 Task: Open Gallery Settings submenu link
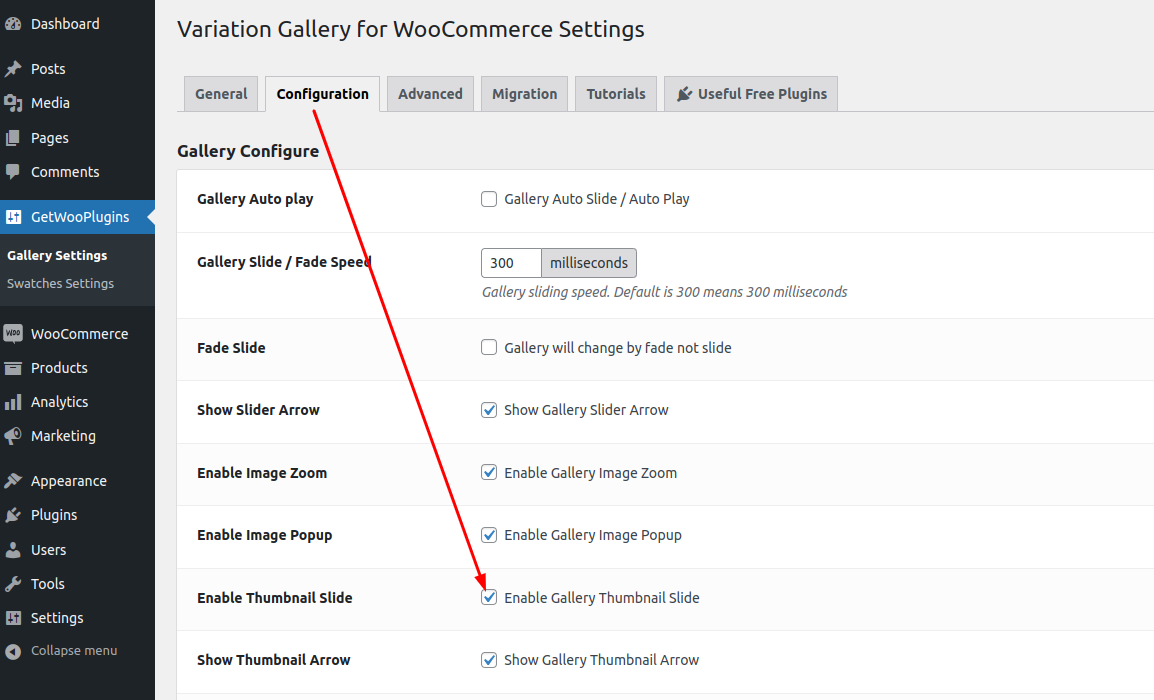[x=57, y=255]
